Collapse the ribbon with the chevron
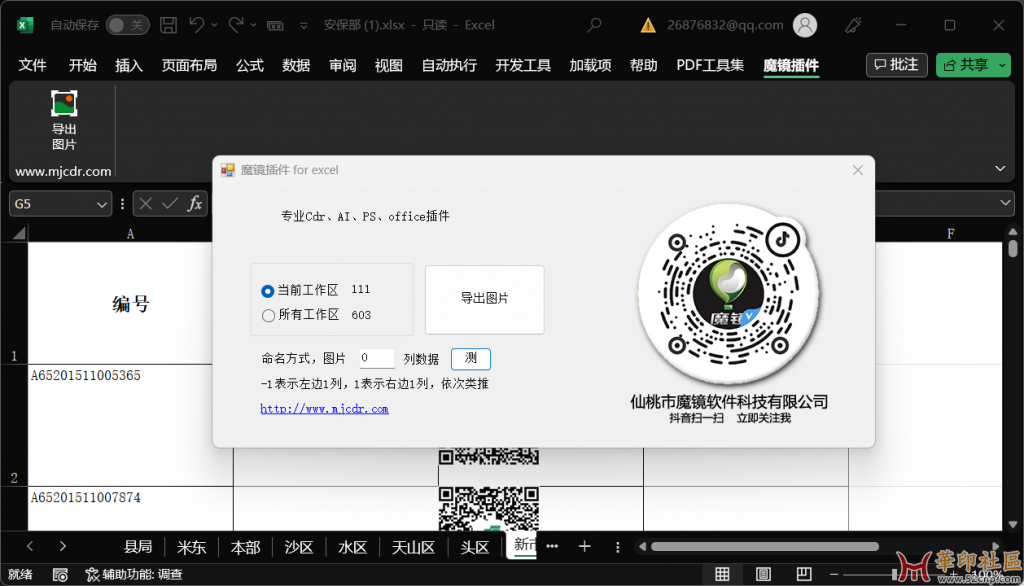Viewport: 1024px width, 586px height. 1000,169
